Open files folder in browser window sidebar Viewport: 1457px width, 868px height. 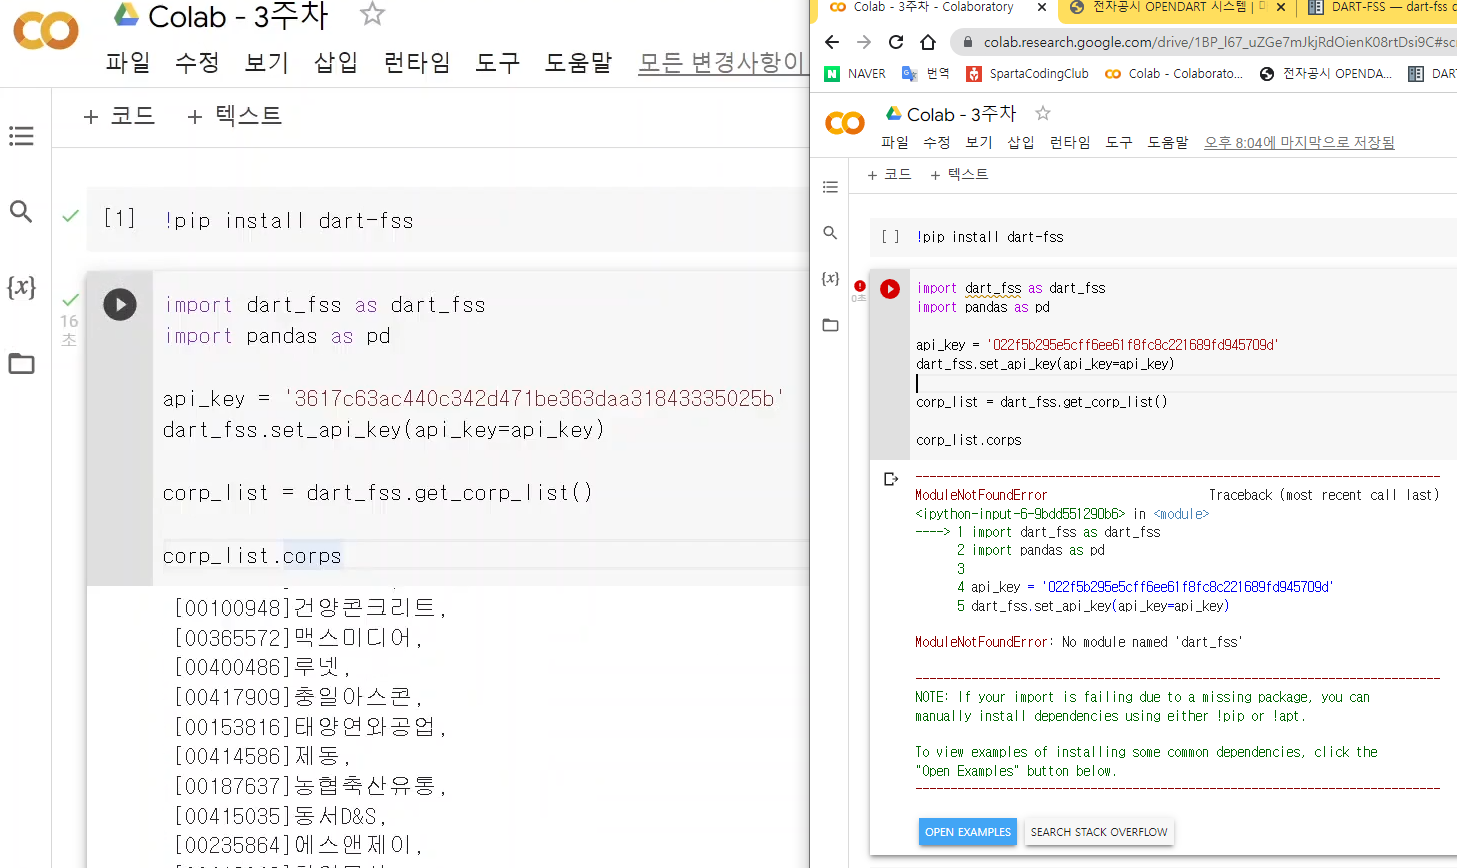pyautogui.click(x=830, y=325)
